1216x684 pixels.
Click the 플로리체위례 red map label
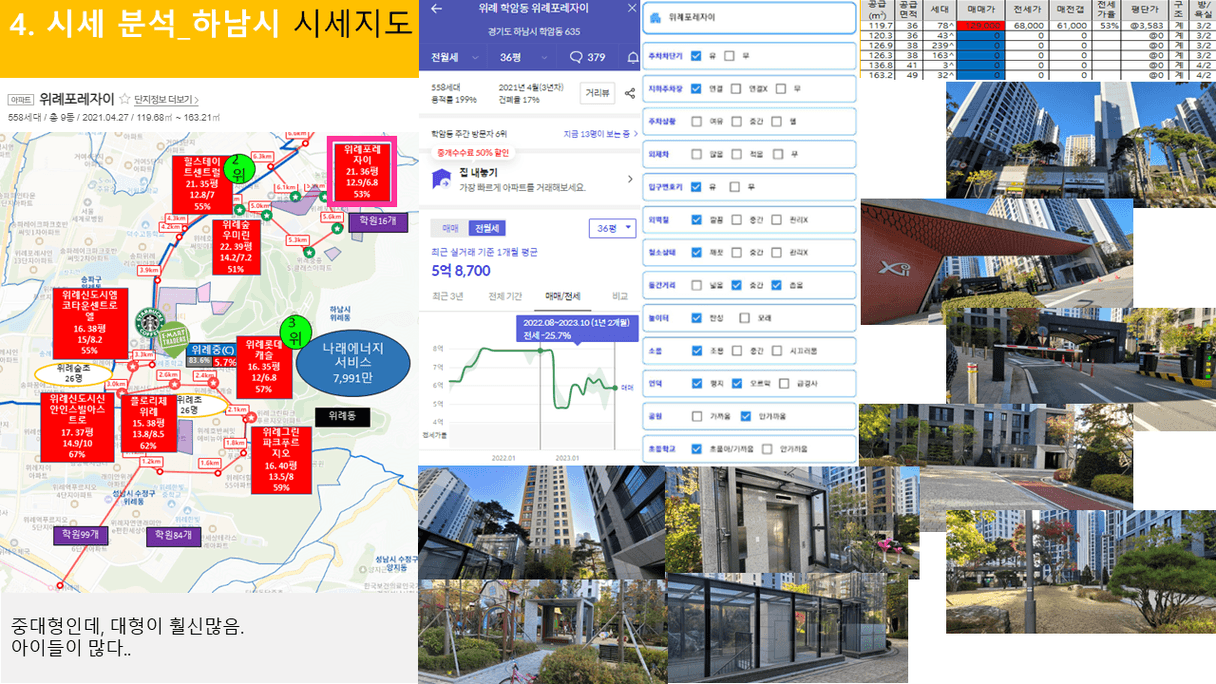pyautogui.click(x=147, y=423)
